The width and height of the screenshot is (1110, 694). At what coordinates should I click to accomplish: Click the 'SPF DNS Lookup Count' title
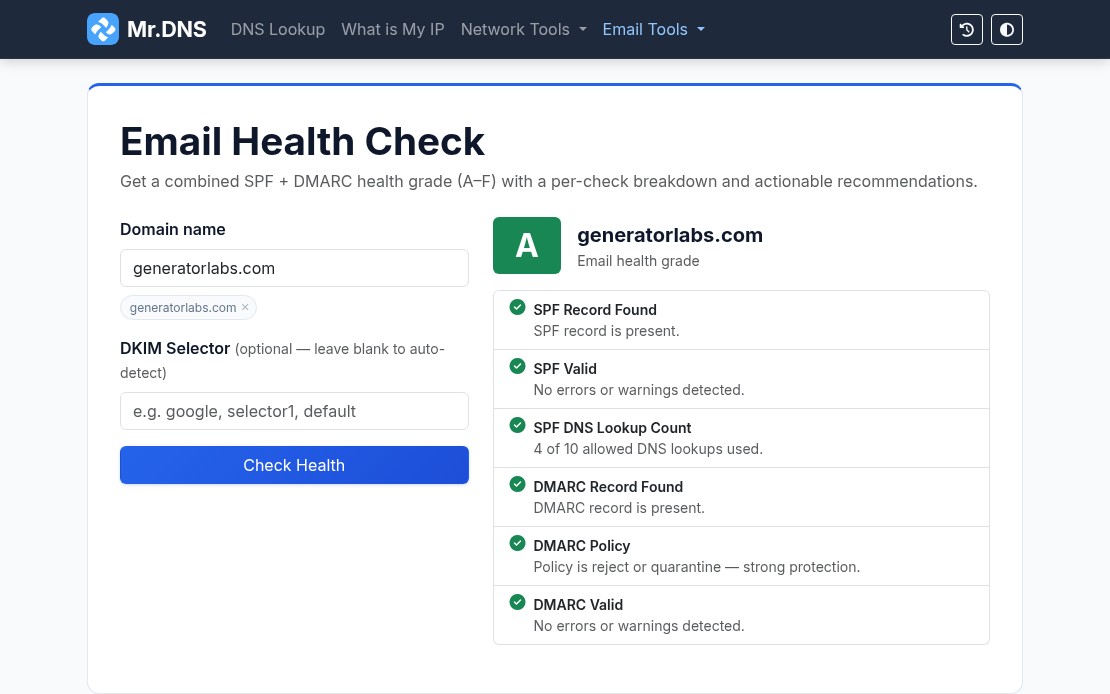612,428
